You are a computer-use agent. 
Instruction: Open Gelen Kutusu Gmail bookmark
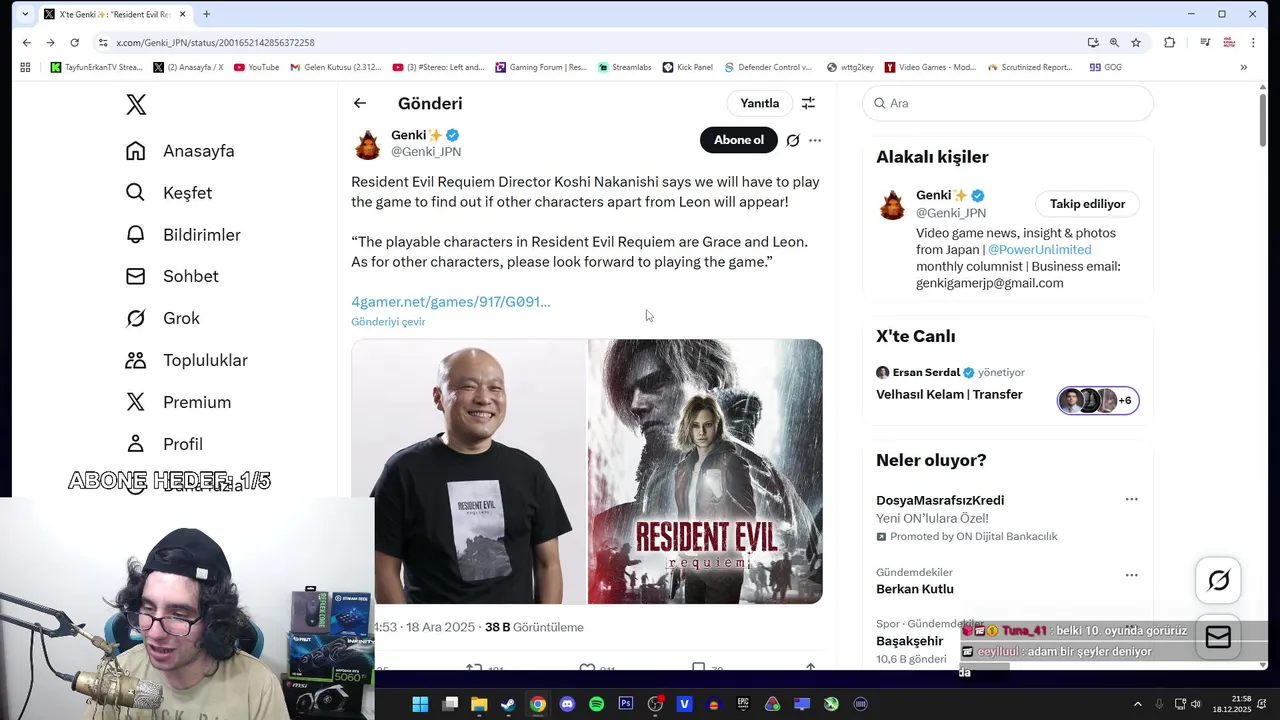(335, 67)
